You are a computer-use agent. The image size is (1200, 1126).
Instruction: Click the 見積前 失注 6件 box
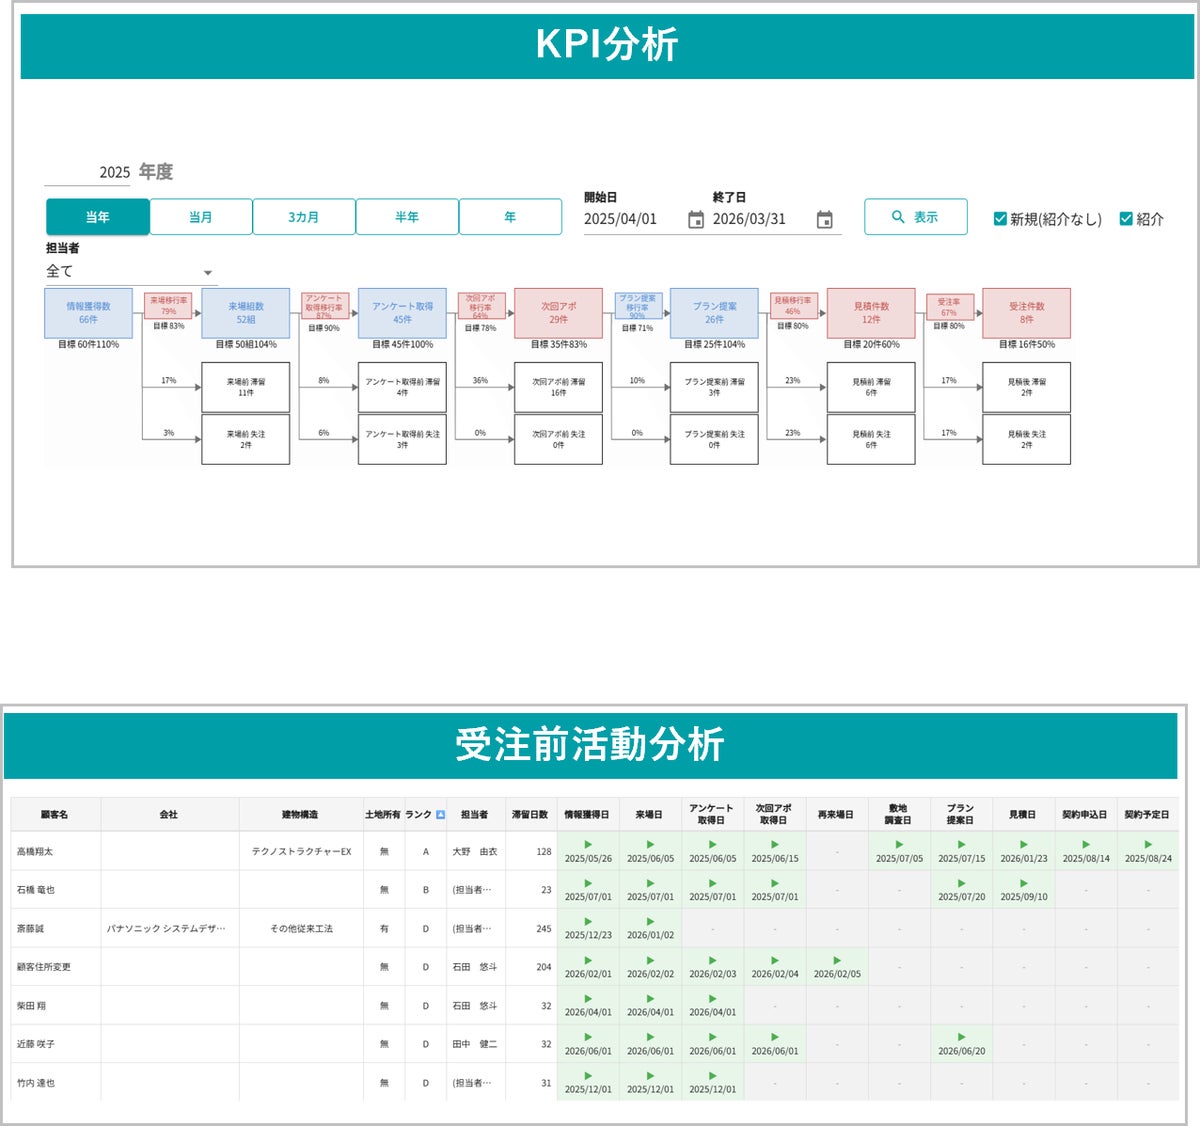point(871,439)
